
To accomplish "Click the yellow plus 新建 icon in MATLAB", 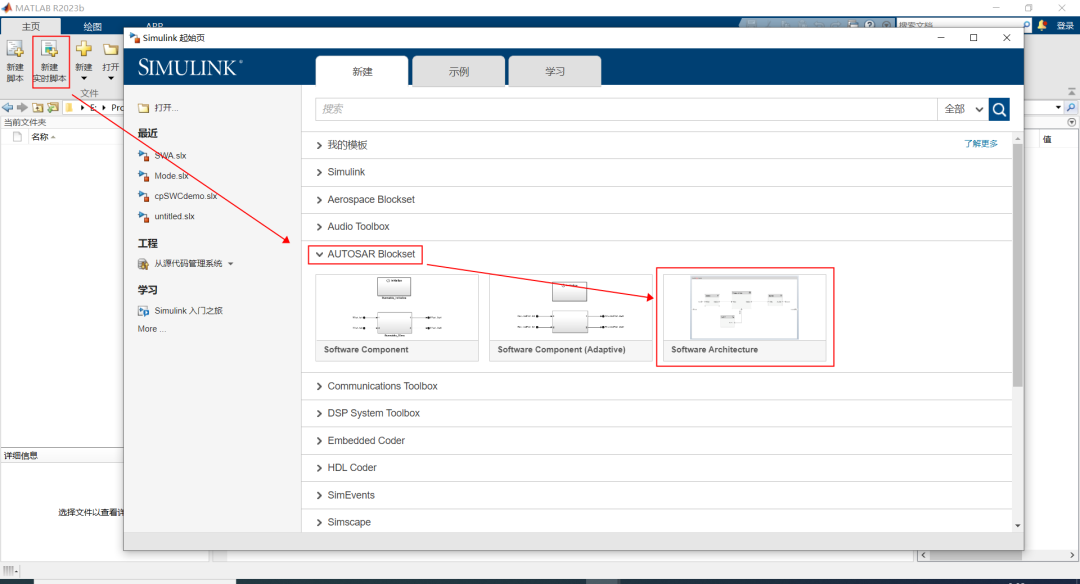I will coord(83,49).
